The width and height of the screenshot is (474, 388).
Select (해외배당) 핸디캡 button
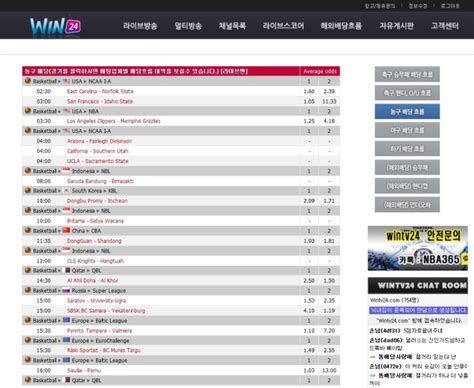point(407,186)
